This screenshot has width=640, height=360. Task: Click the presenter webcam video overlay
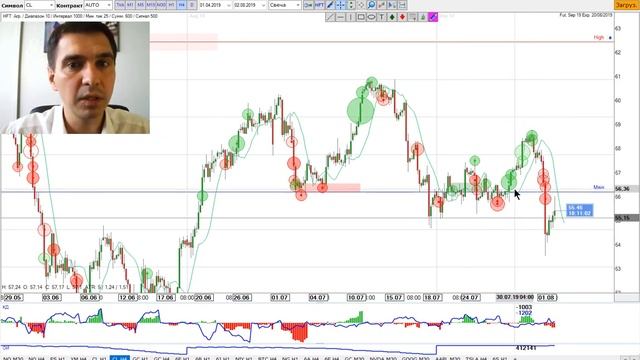(x=76, y=78)
